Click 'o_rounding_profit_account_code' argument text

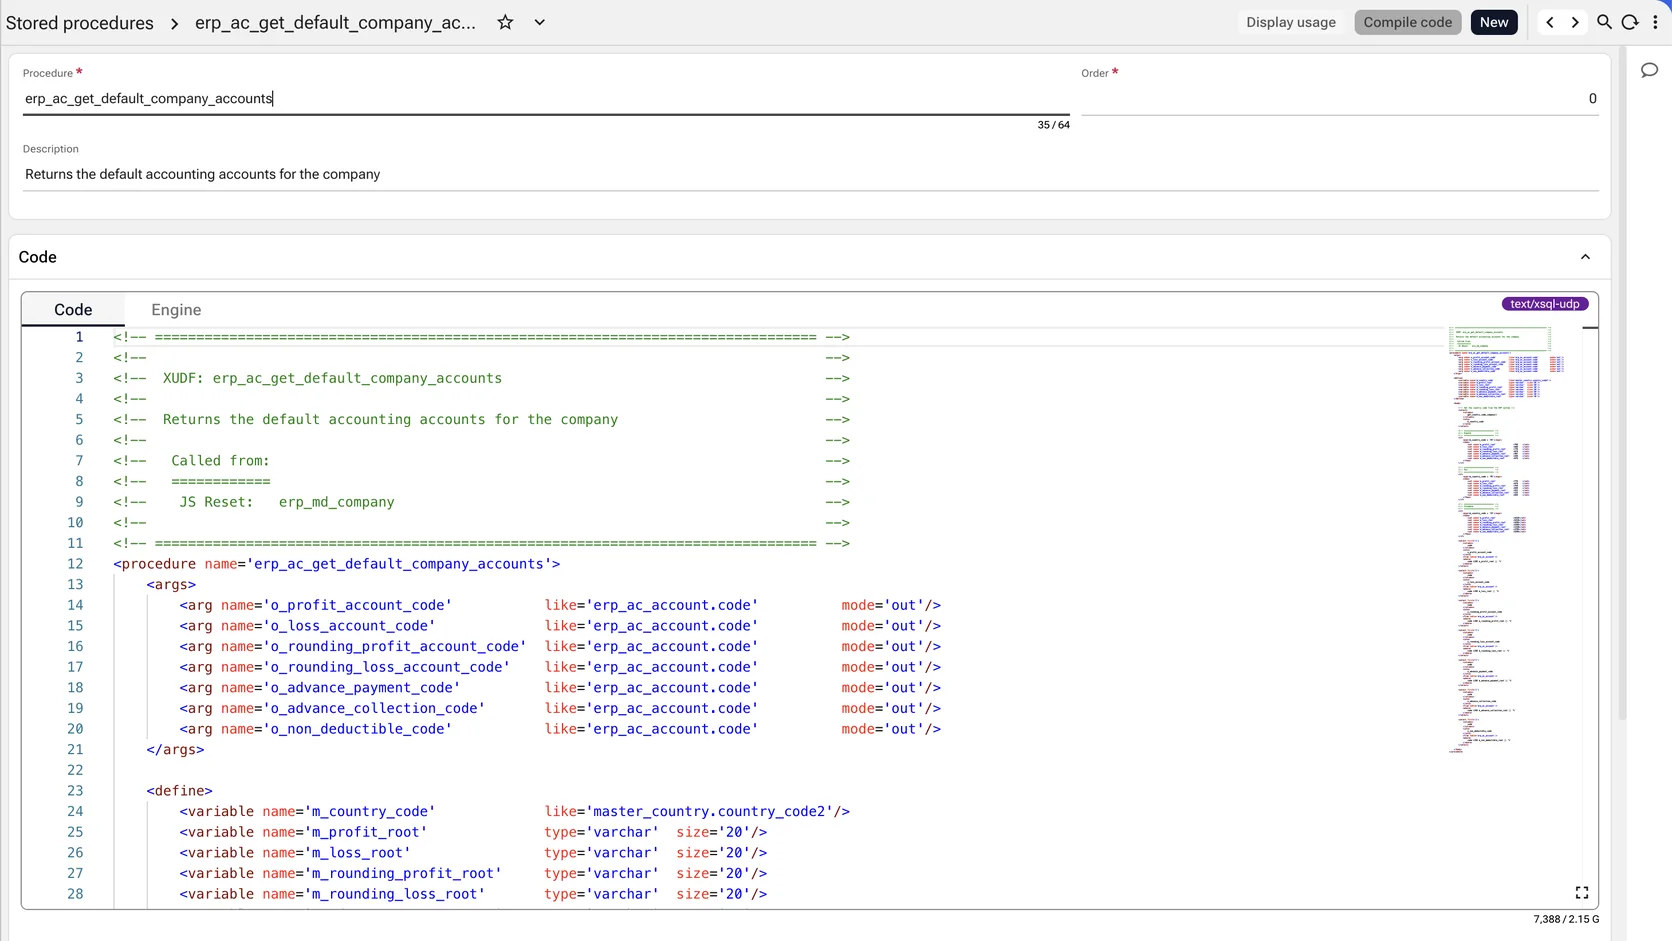tap(394, 647)
